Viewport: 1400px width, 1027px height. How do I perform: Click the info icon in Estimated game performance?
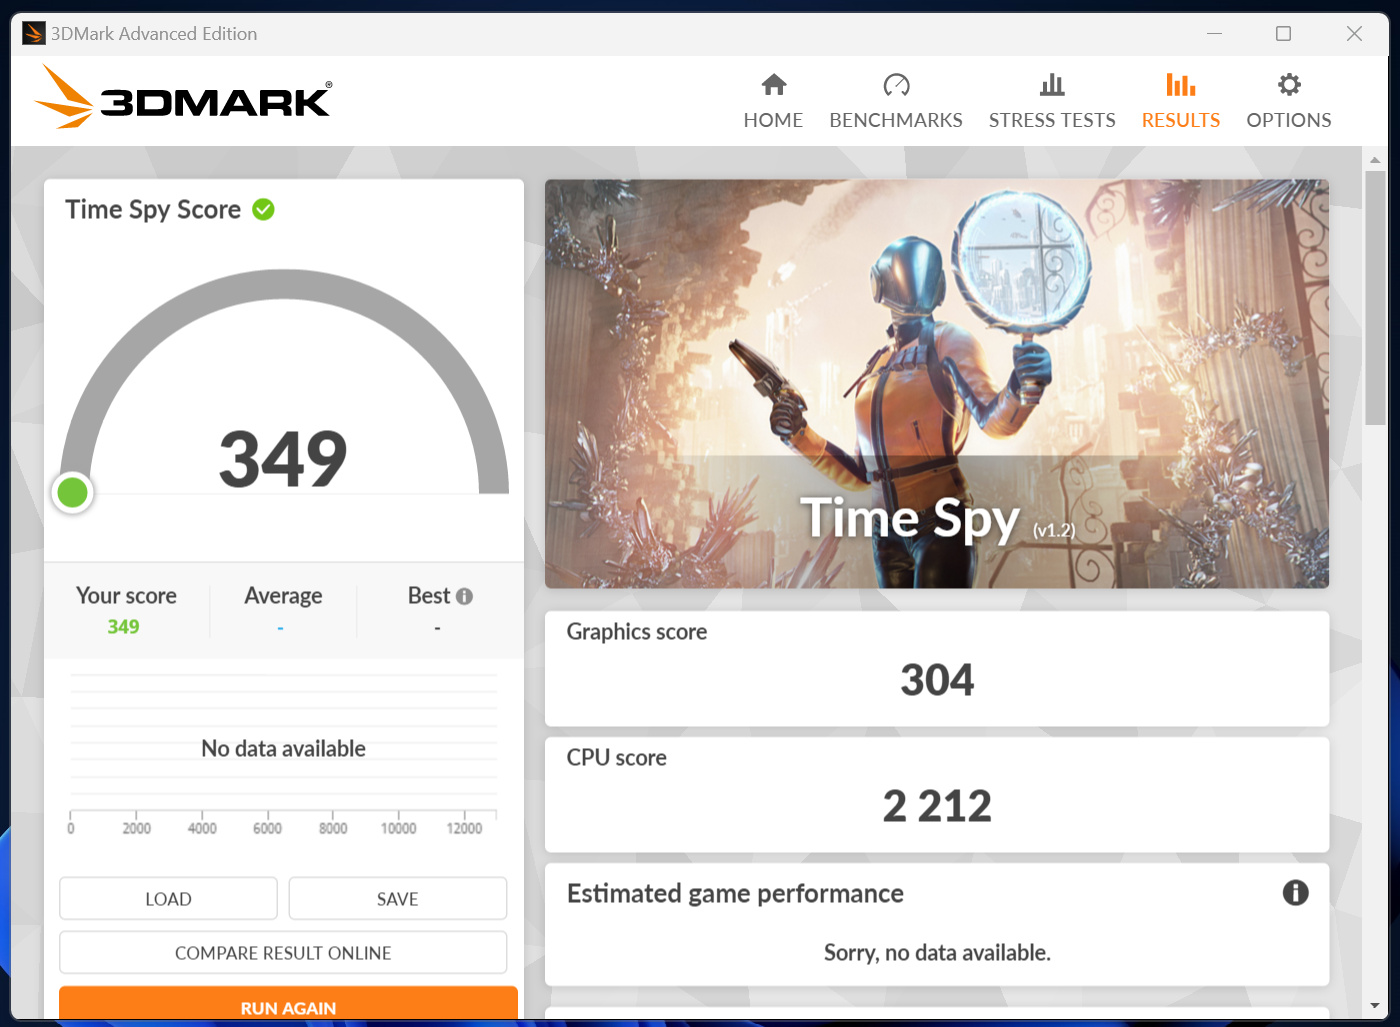pos(1295,892)
